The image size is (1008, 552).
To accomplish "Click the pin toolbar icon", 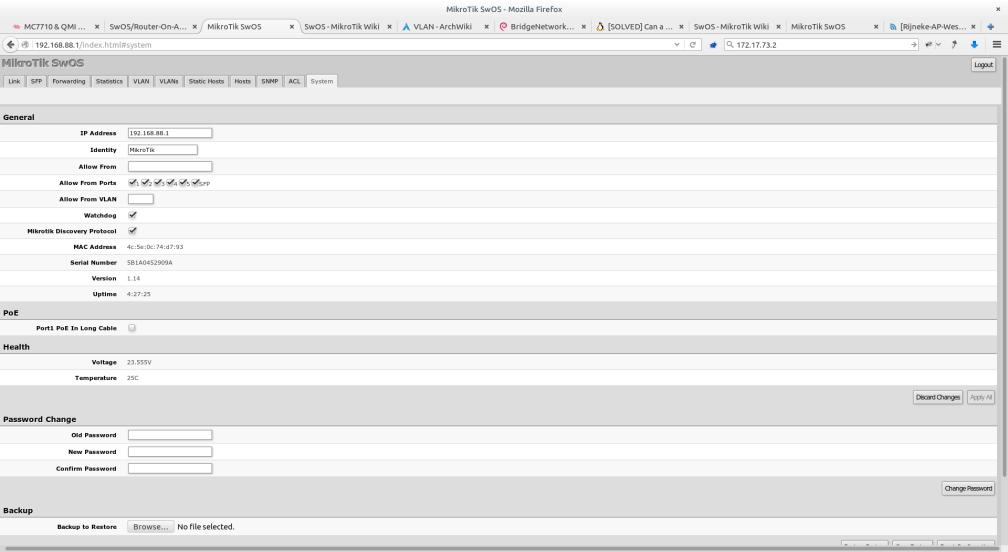I will point(954,44).
